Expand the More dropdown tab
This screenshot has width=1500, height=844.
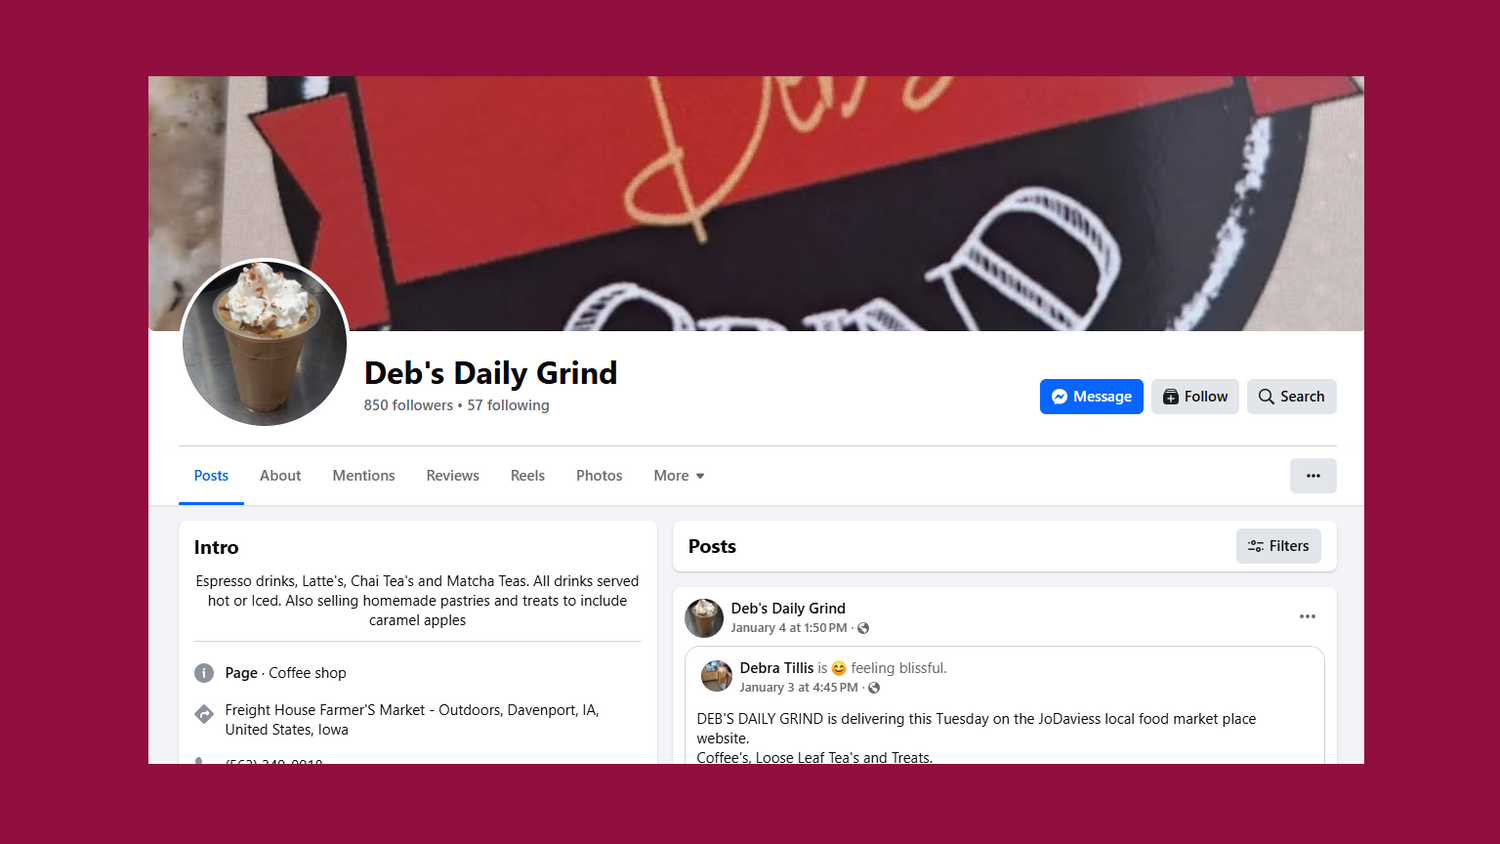(679, 476)
